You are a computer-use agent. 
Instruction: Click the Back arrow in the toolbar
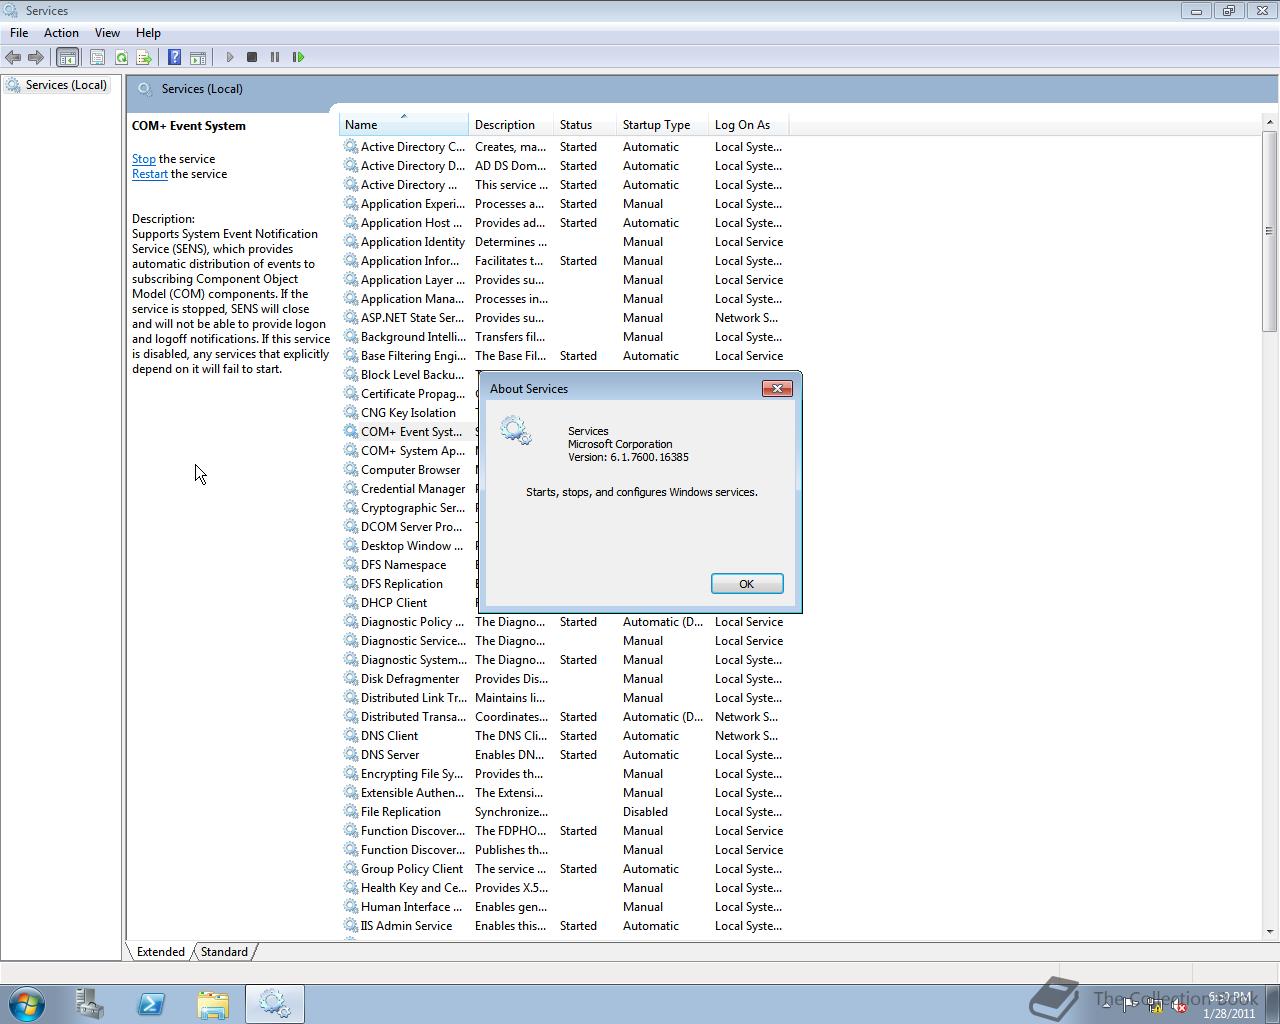click(x=13, y=57)
